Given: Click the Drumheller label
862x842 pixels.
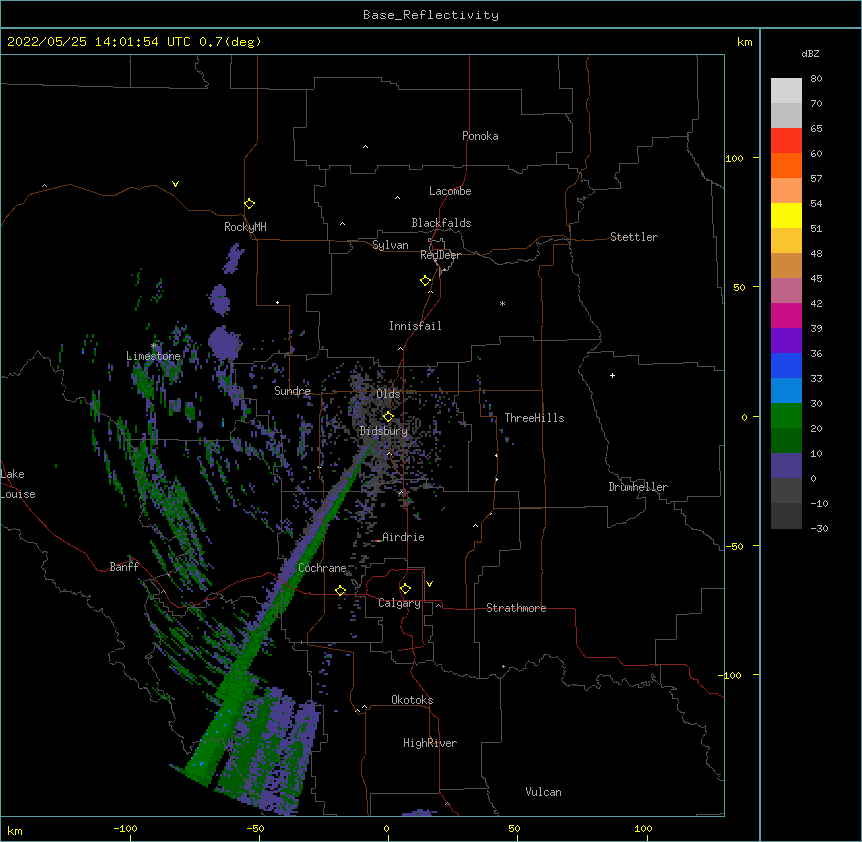Looking at the screenshot, I should tap(638, 487).
